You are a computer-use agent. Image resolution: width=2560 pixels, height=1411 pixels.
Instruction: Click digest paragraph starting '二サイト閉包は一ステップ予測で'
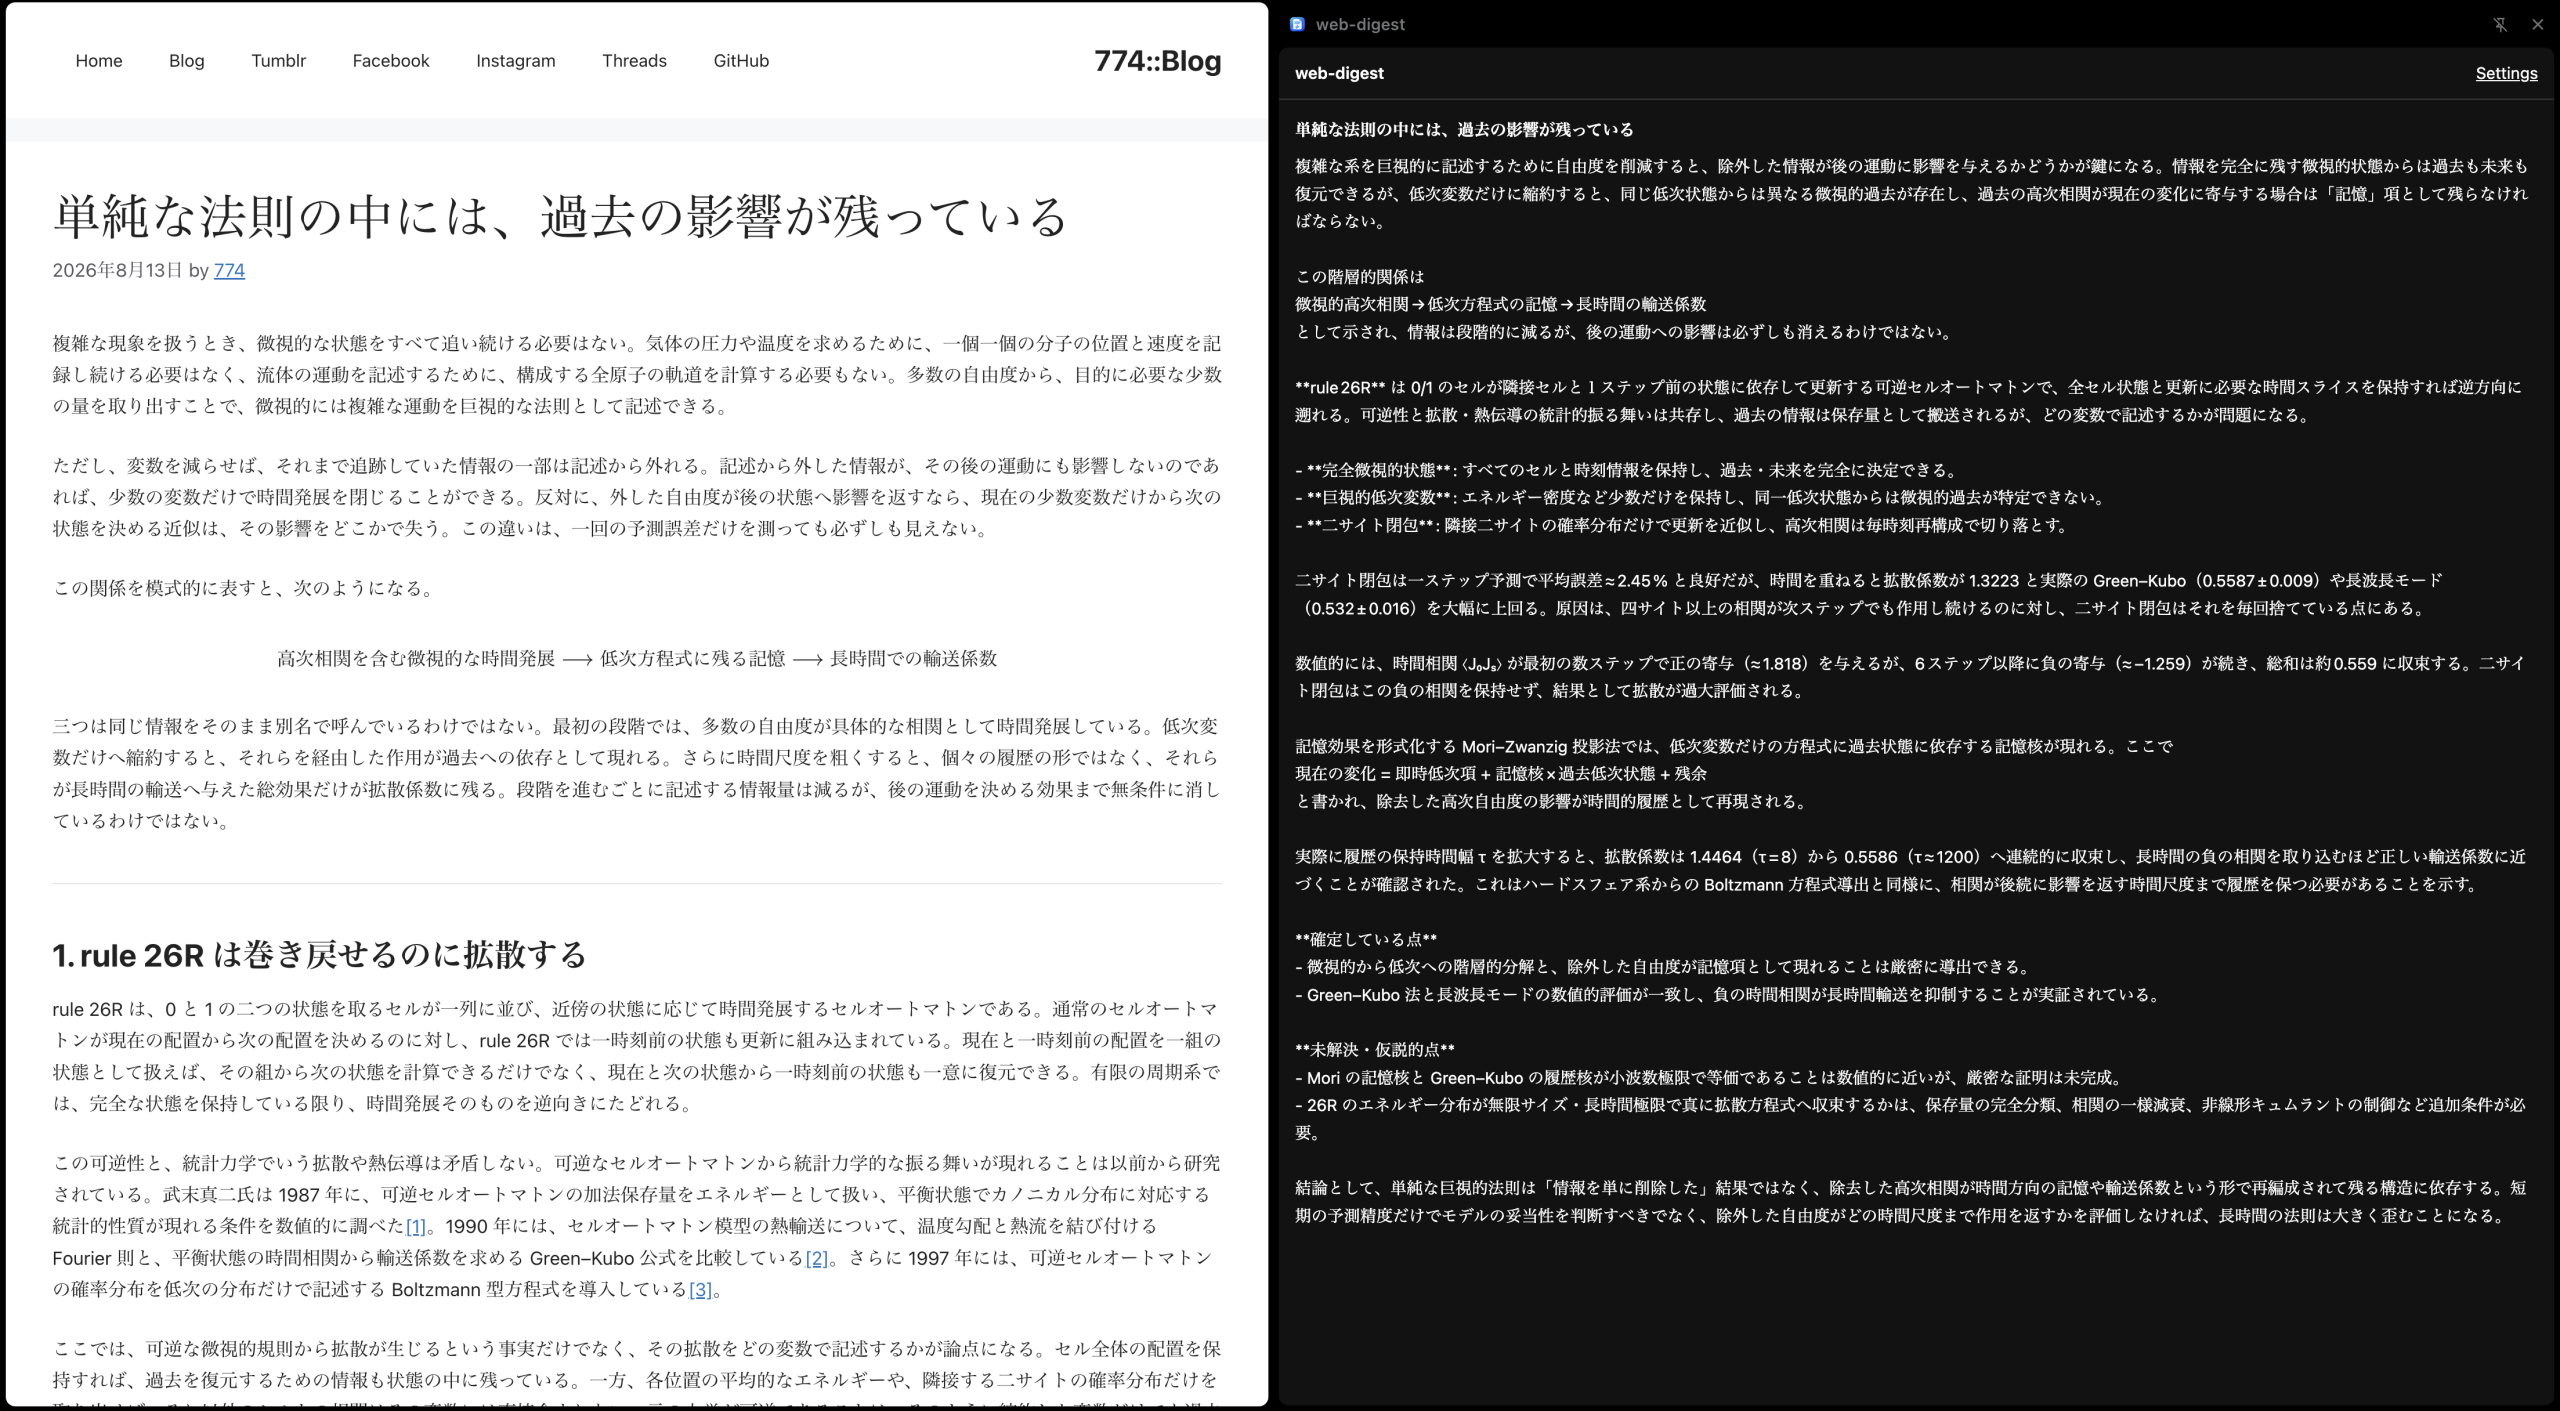click(x=1868, y=594)
